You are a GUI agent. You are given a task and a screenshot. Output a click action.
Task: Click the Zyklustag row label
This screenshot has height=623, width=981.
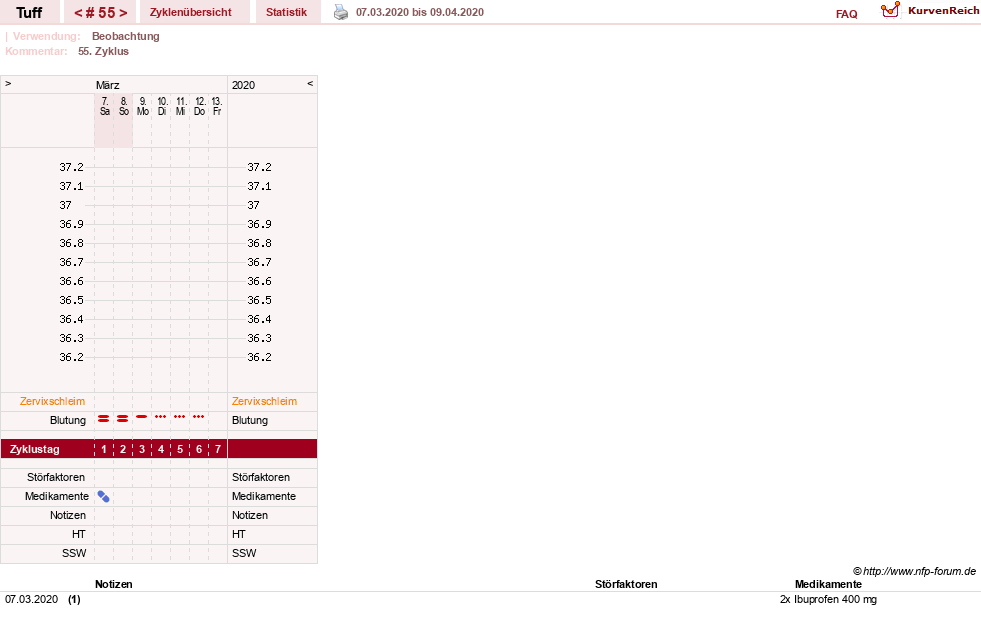[34, 449]
